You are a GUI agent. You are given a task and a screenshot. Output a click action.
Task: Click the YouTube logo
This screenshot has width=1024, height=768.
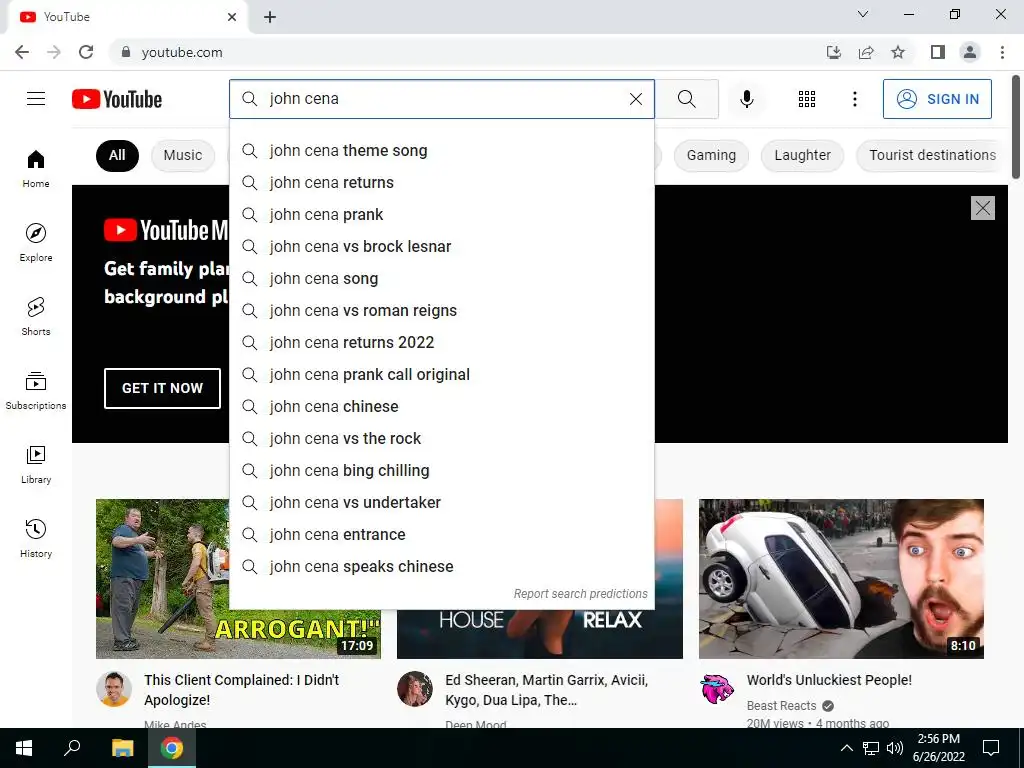[117, 99]
